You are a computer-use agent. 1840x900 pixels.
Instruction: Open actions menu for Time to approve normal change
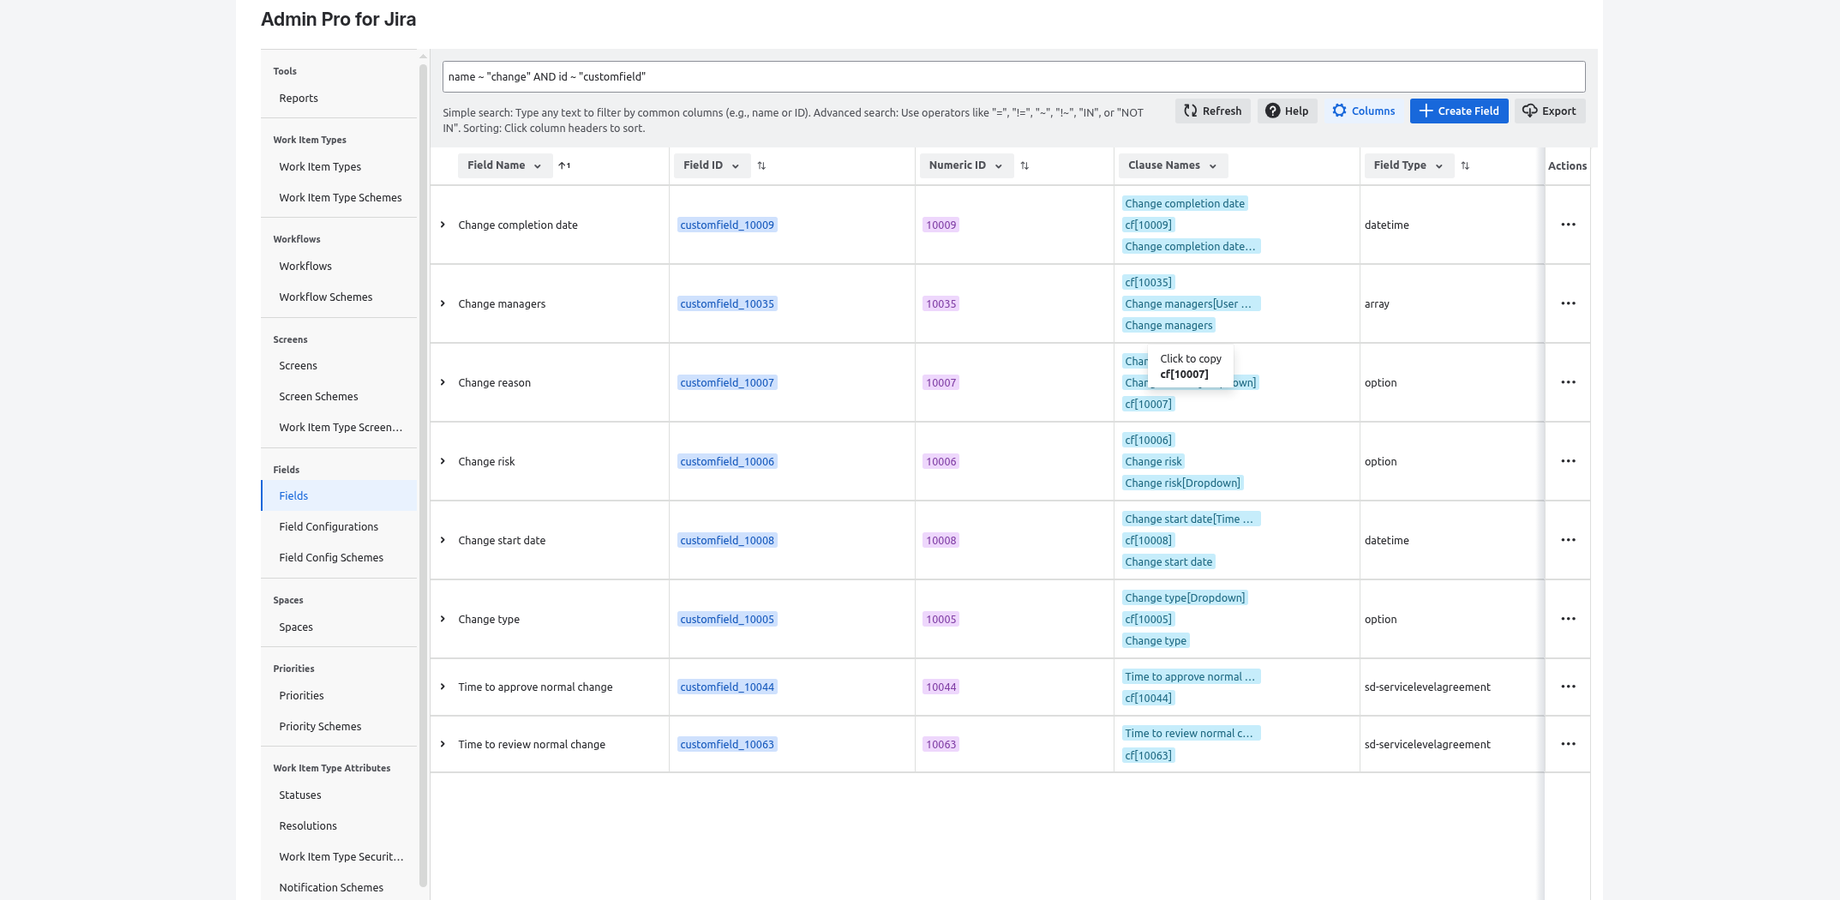(x=1568, y=687)
